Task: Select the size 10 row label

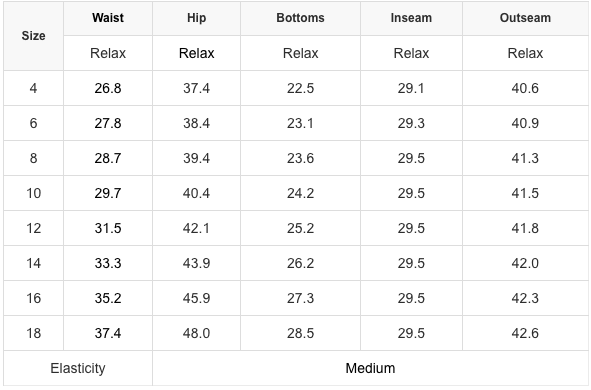Action: coord(33,193)
